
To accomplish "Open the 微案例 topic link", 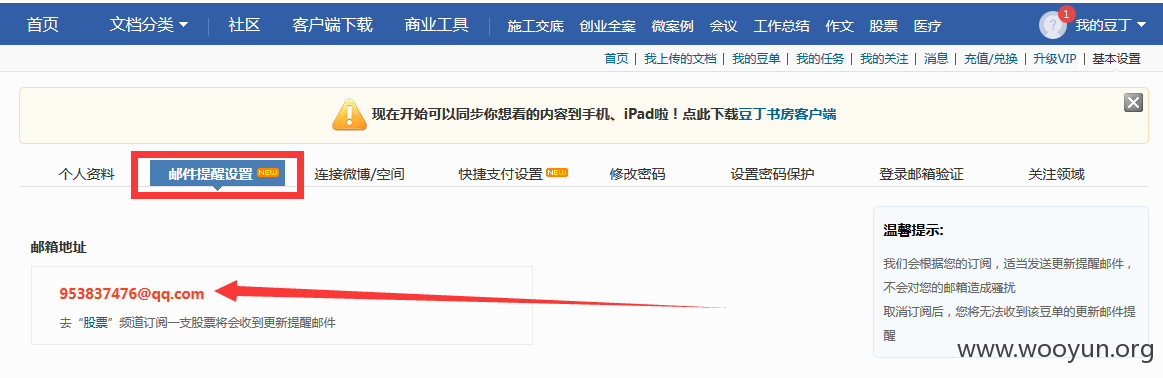I will coord(673,26).
